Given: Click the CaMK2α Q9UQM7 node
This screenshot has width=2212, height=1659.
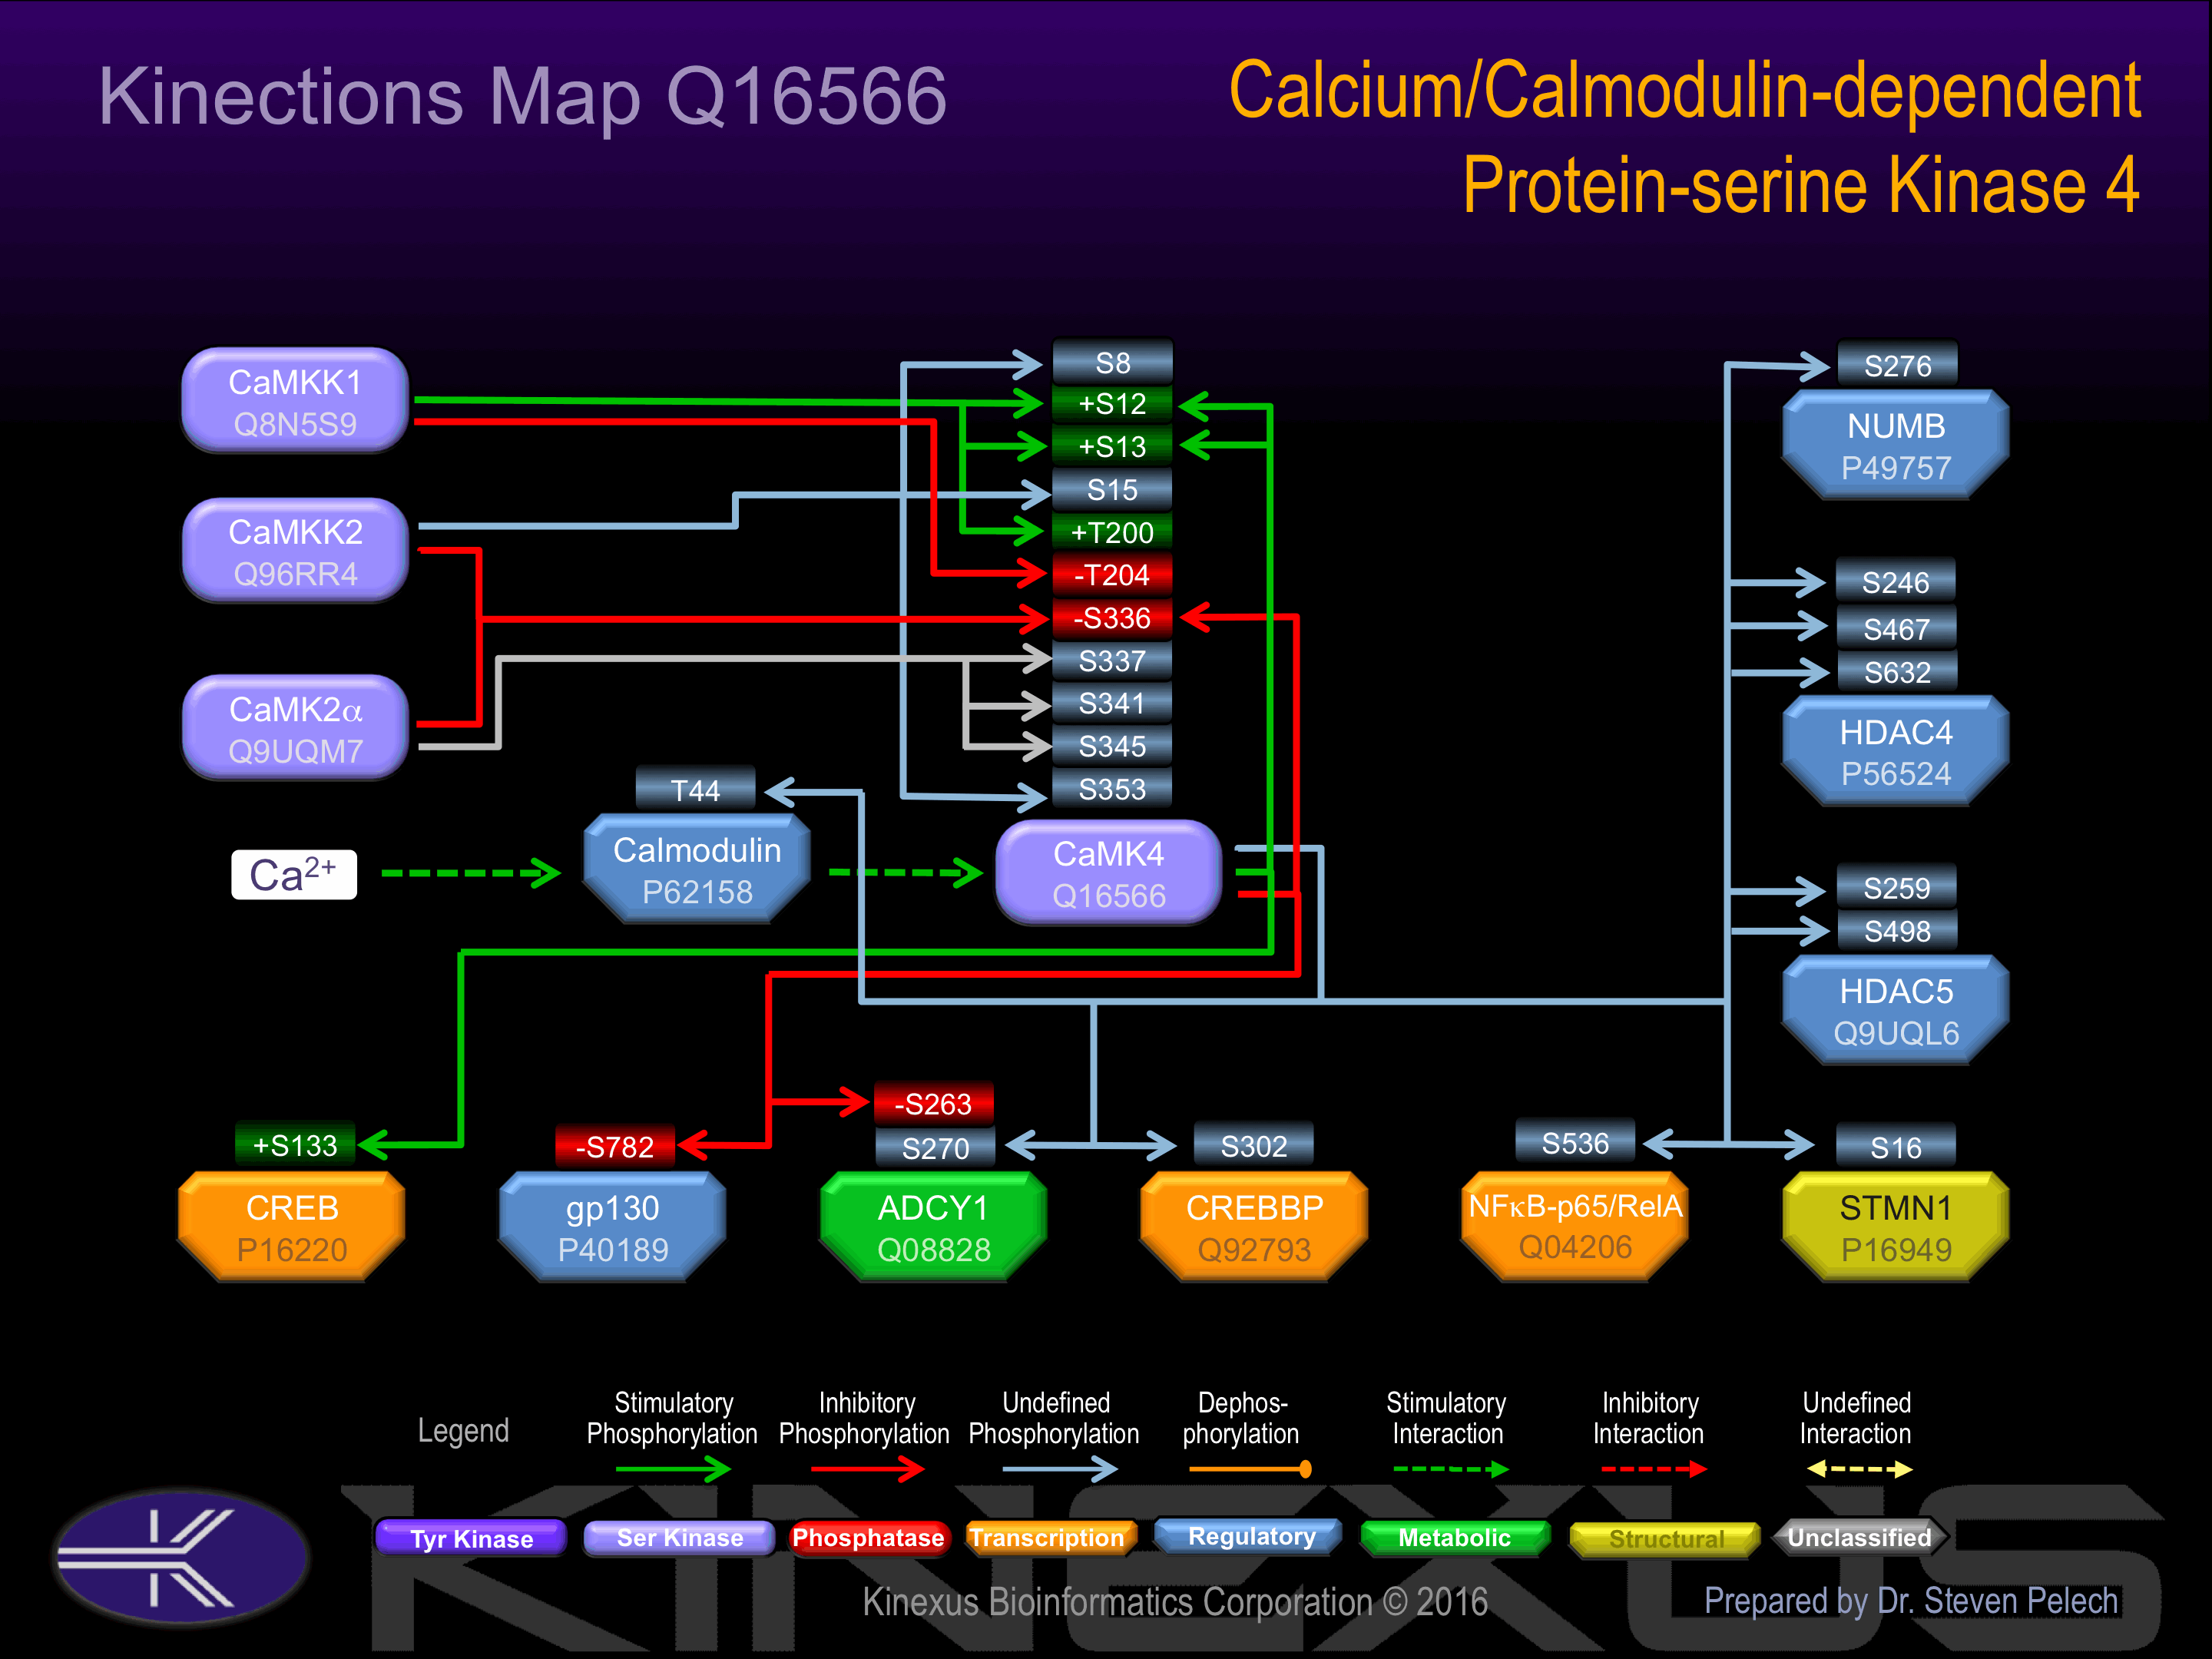Looking at the screenshot, I should [295, 728].
